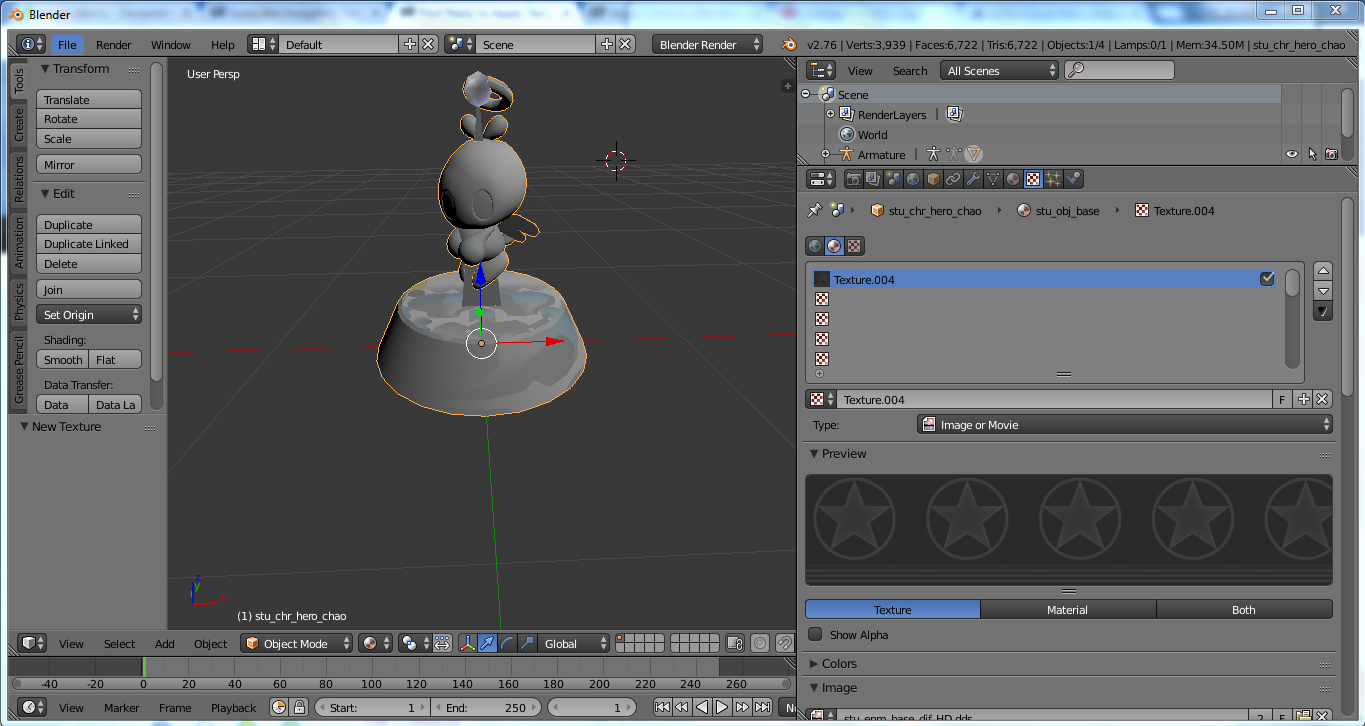
Task: Select Texture preview mode
Action: [892, 609]
